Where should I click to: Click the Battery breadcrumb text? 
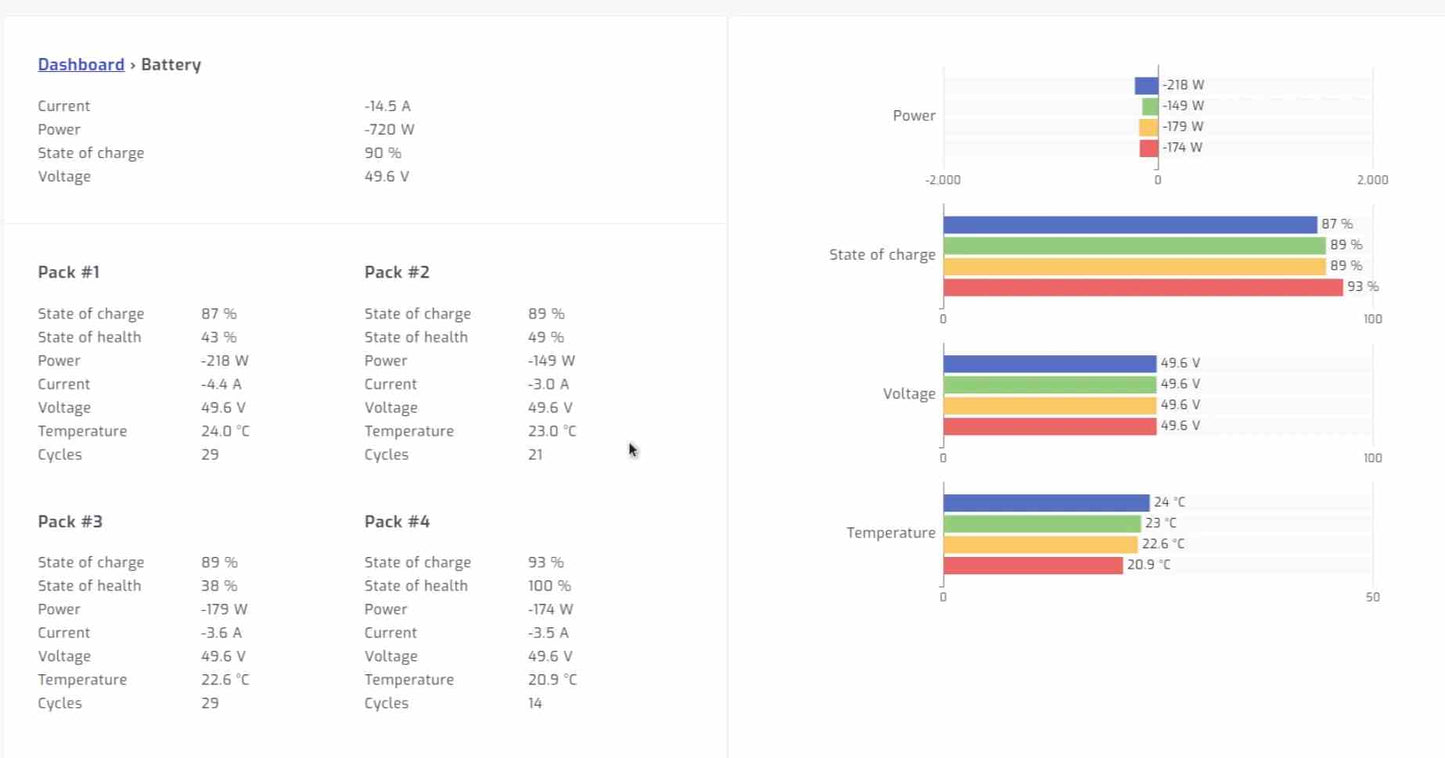[171, 65]
